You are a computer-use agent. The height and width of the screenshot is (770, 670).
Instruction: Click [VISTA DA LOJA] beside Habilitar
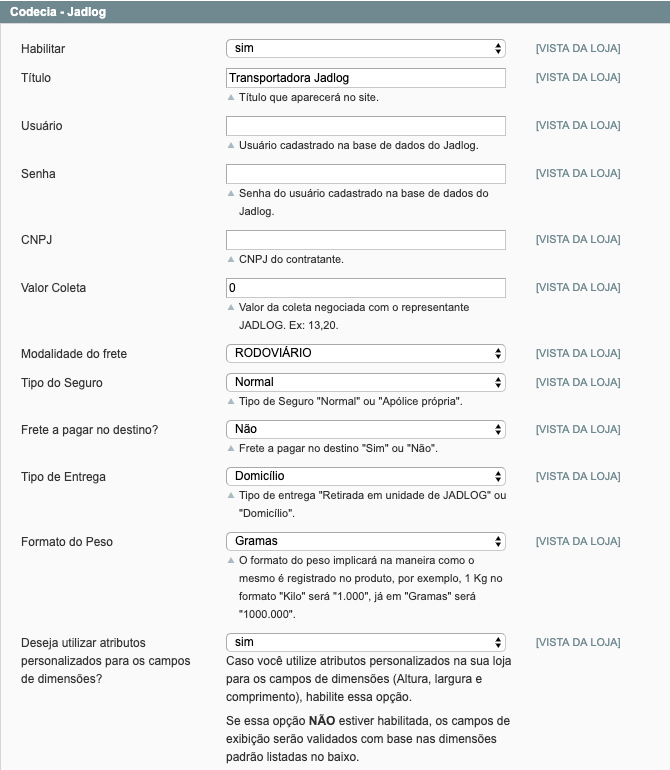(x=578, y=48)
